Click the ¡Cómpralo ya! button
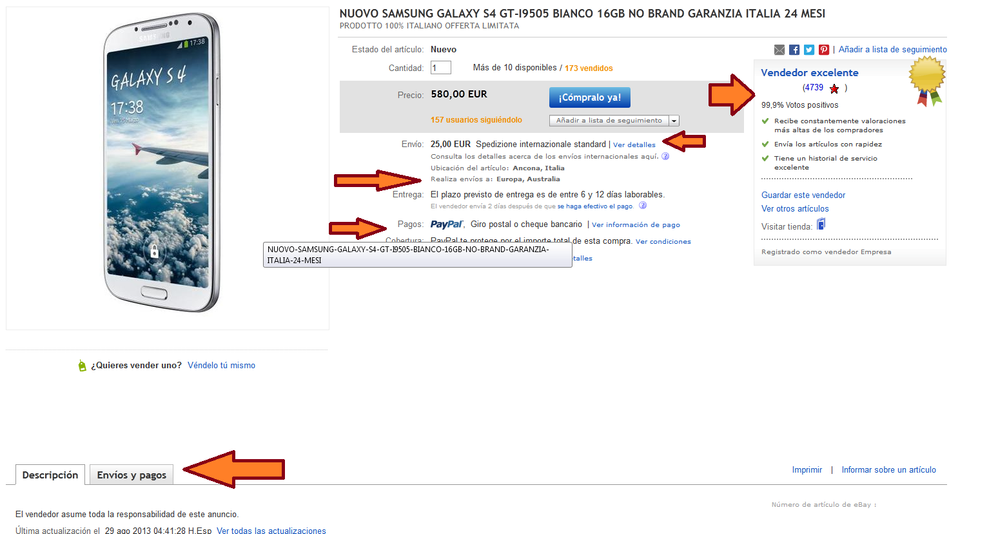998x534 pixels. click(x=589, y=97)
